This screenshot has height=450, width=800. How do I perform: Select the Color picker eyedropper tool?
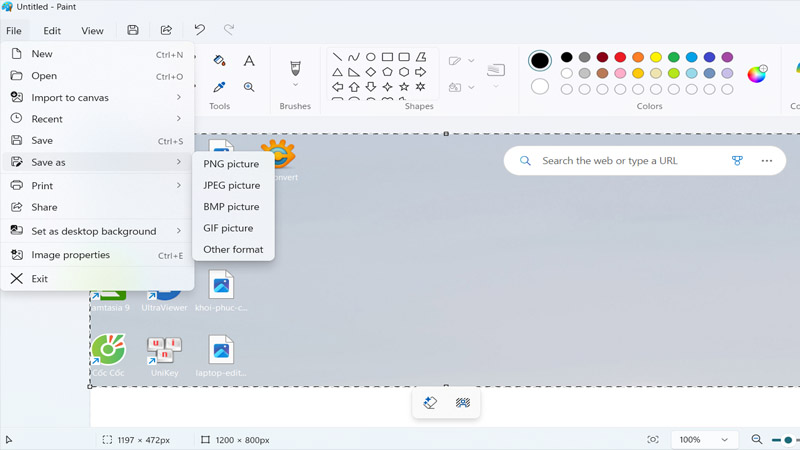point(219,87)
